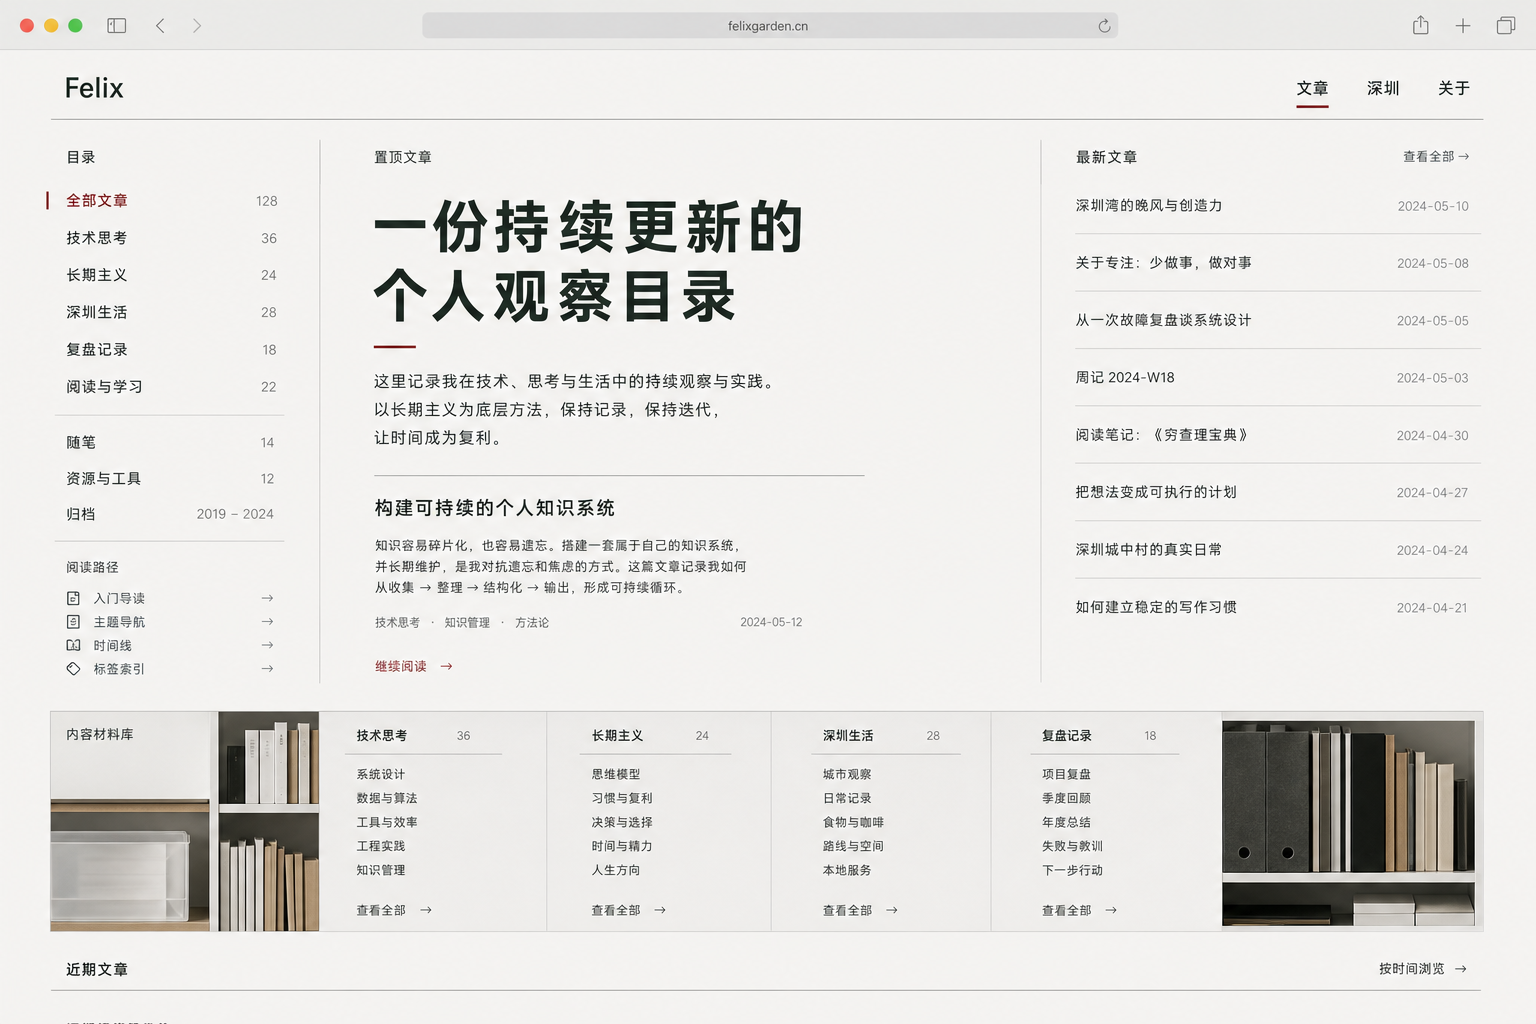Switch to the 文章 nav tab
This screenshot has height=1024, width=1536.
1312,88
